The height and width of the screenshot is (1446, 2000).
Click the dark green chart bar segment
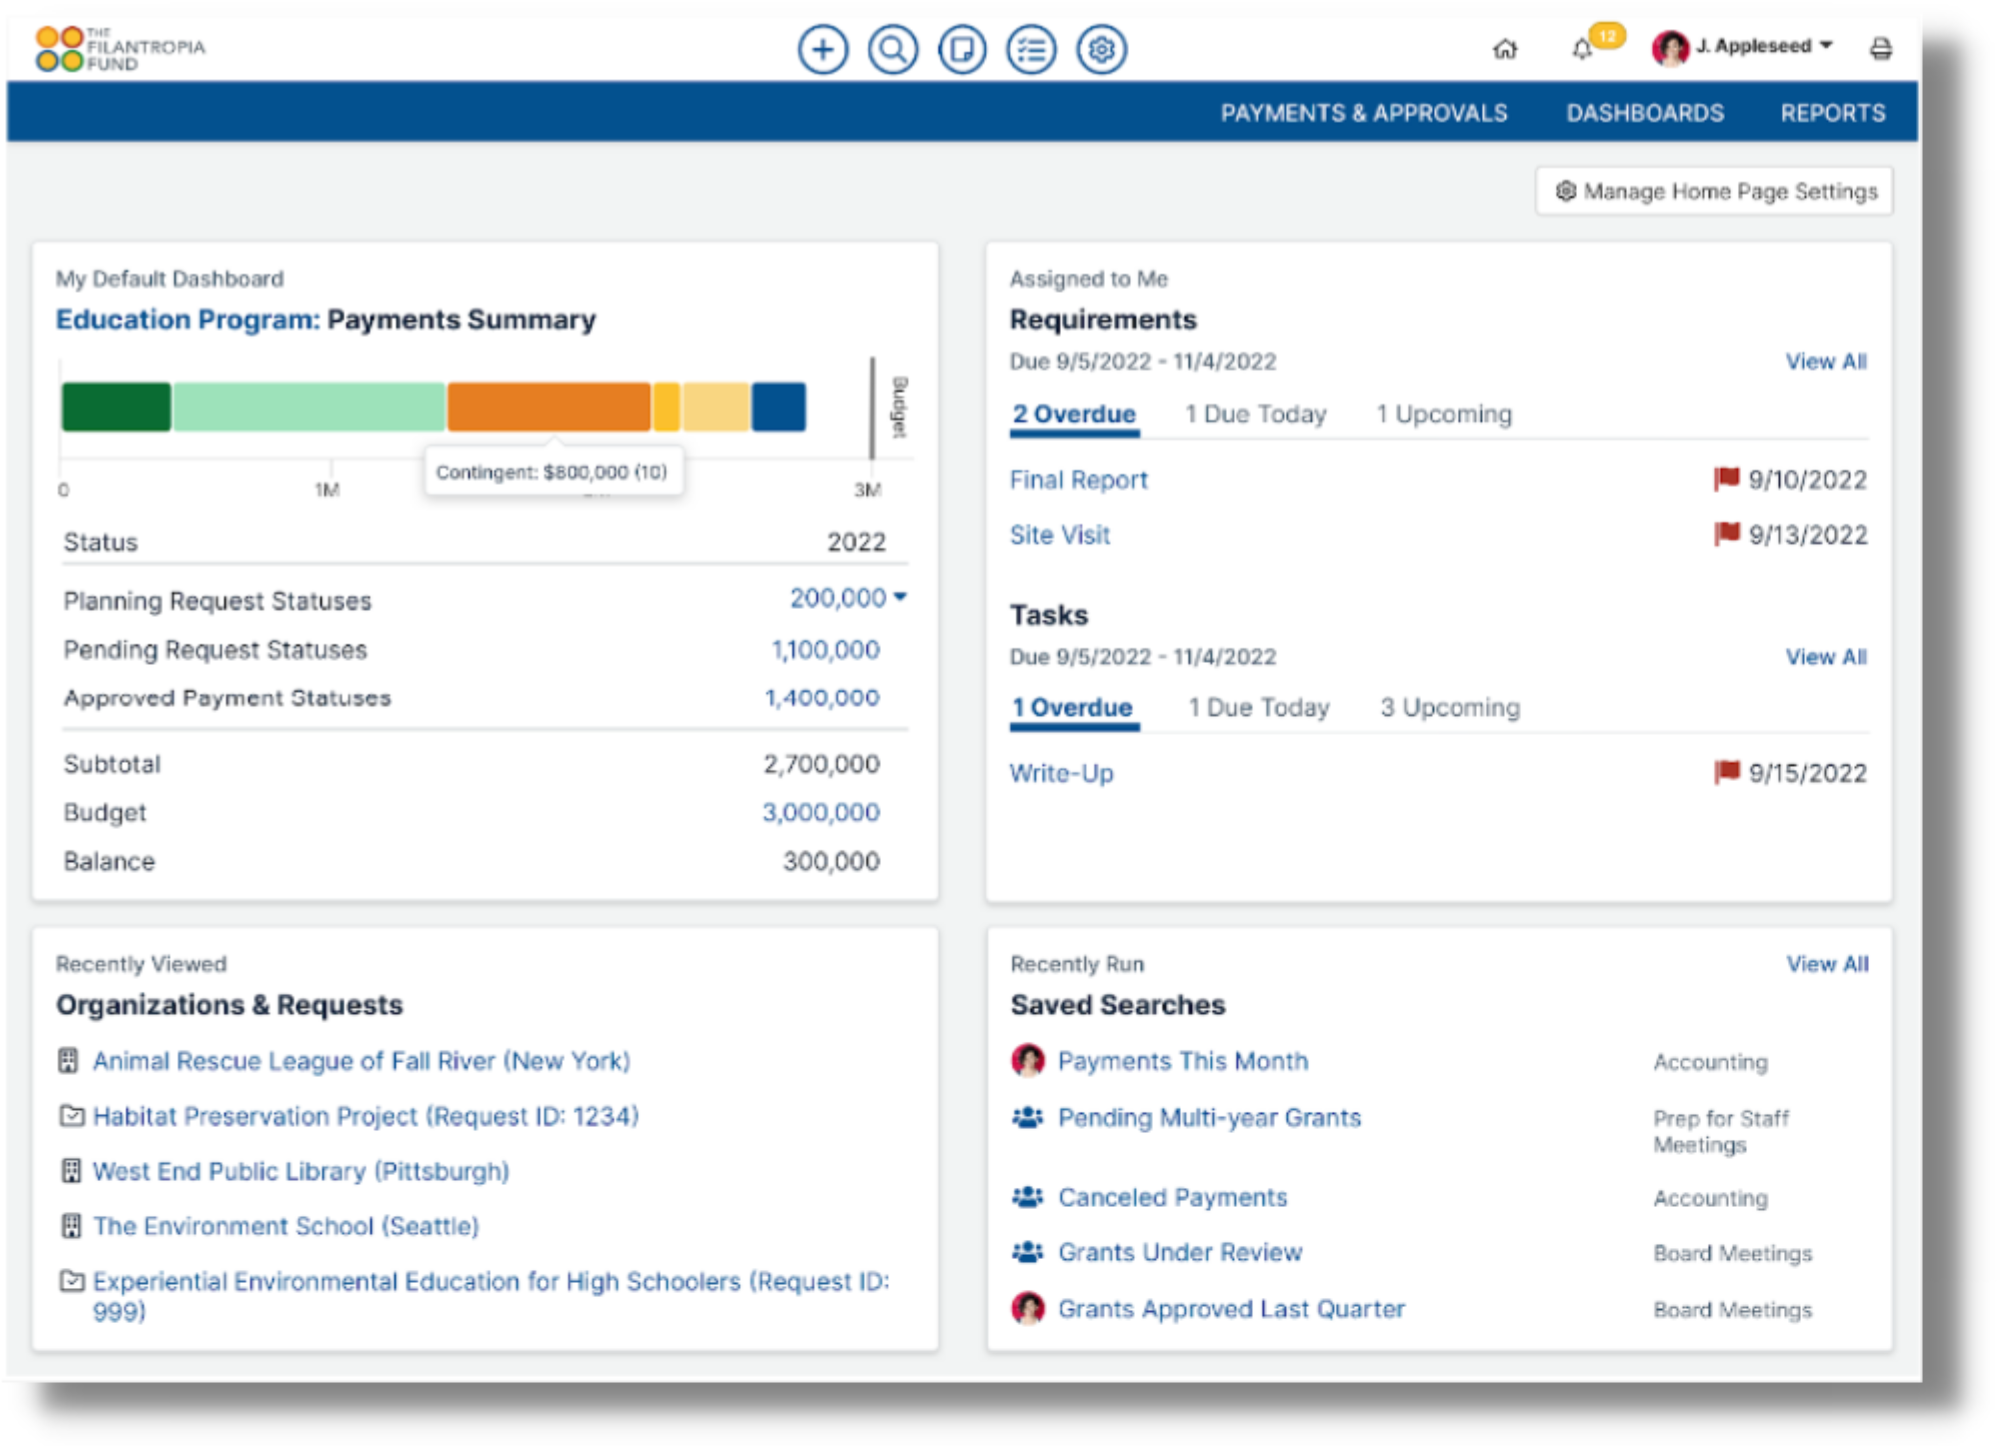(x=116, y=407)
